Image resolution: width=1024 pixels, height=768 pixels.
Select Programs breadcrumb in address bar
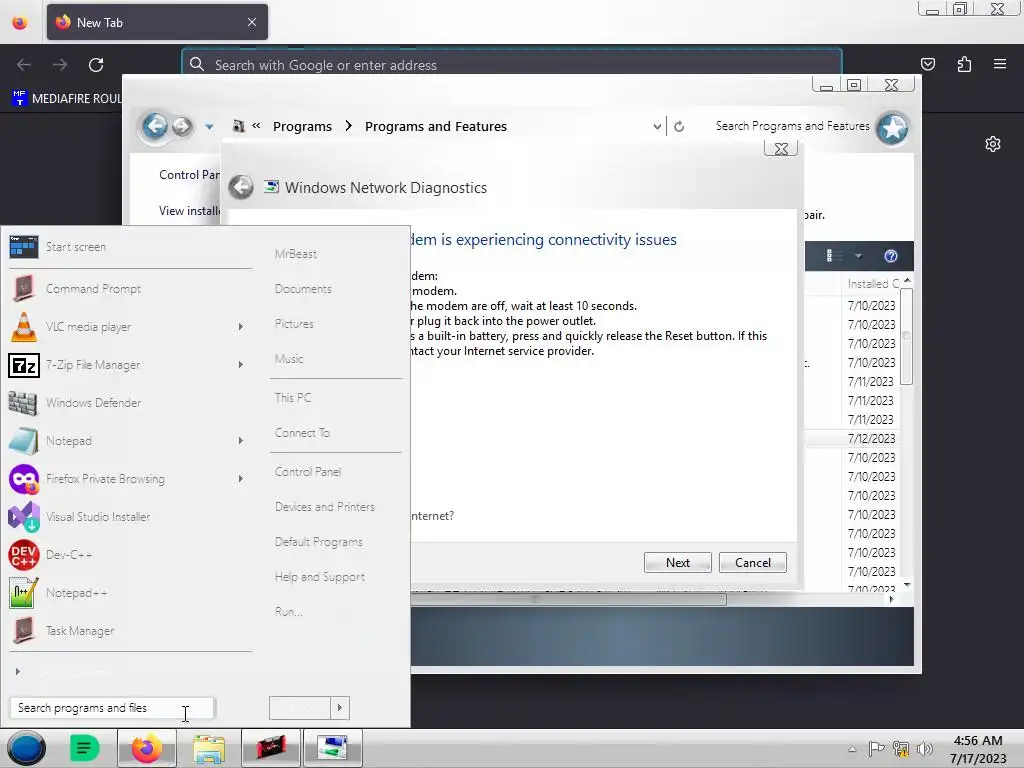[x=302, y=127]
